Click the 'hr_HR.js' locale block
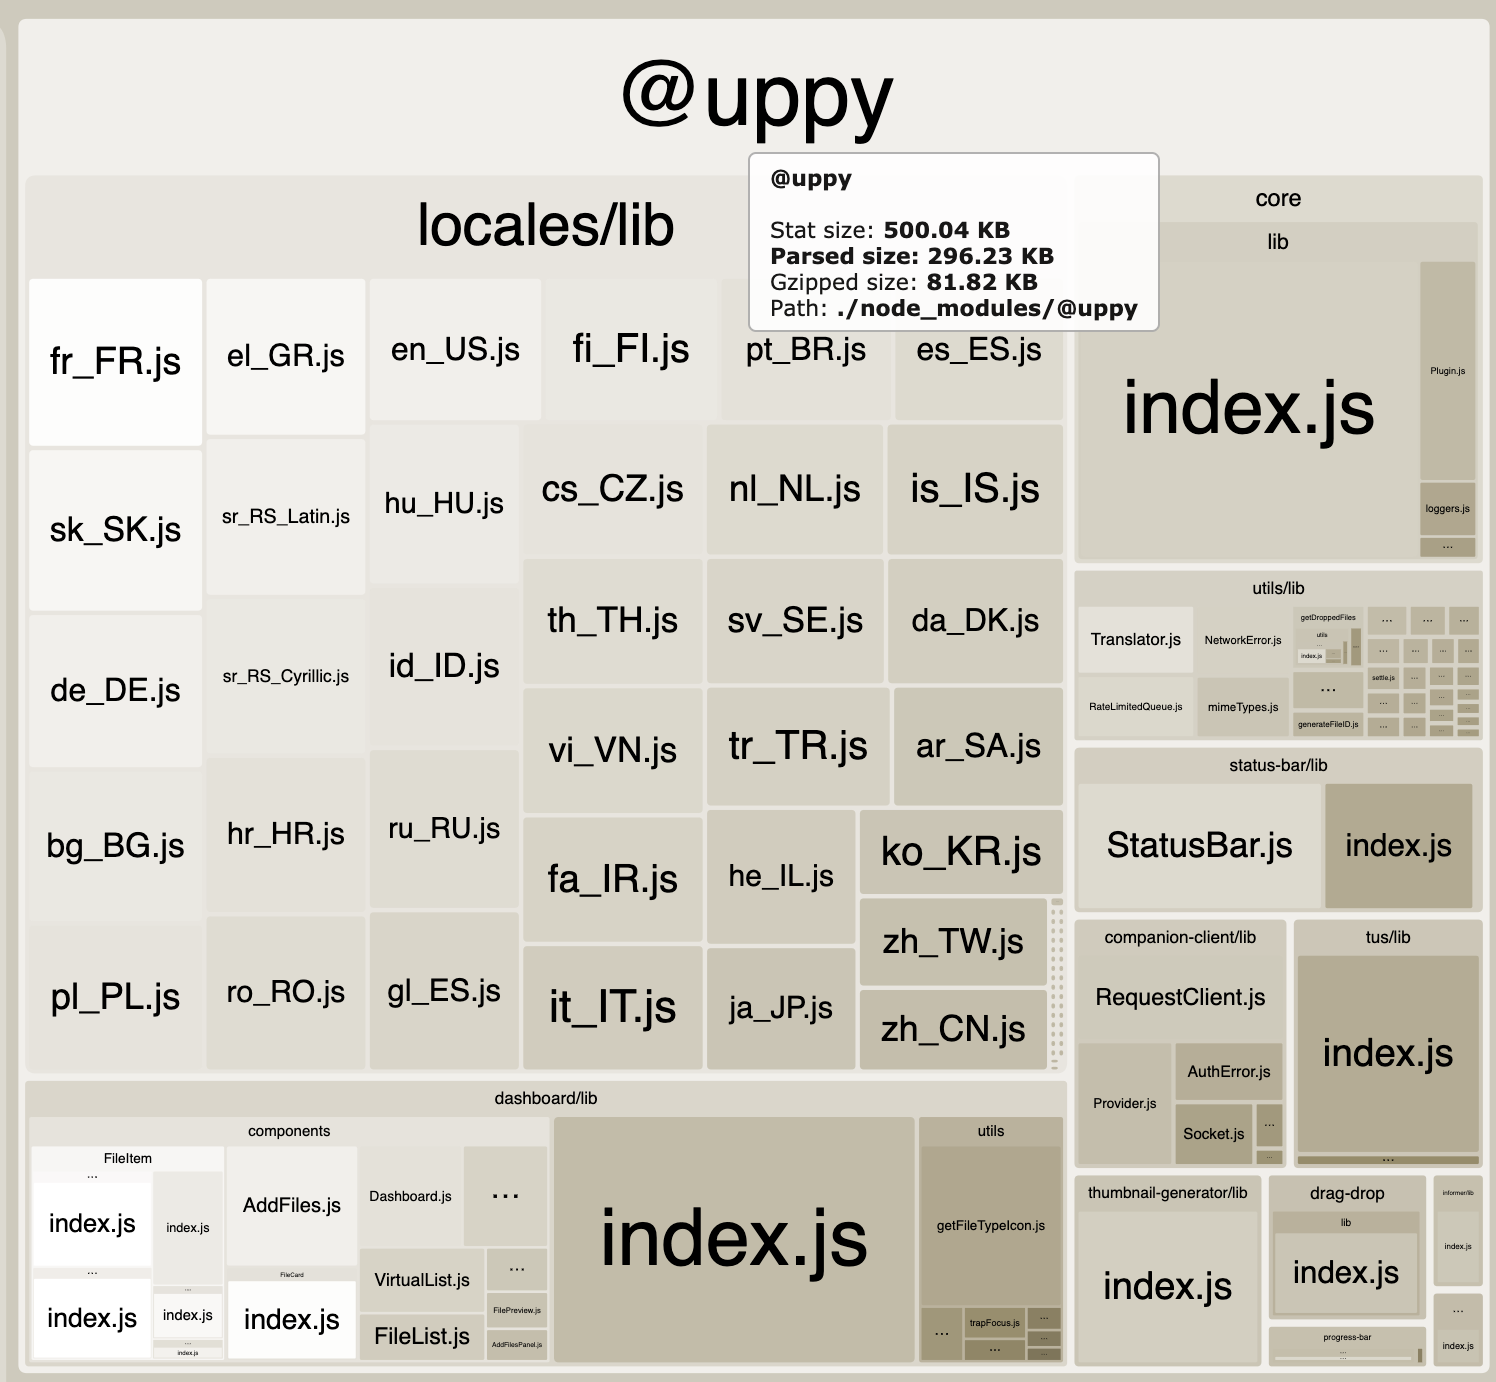 tap(285, 834)
